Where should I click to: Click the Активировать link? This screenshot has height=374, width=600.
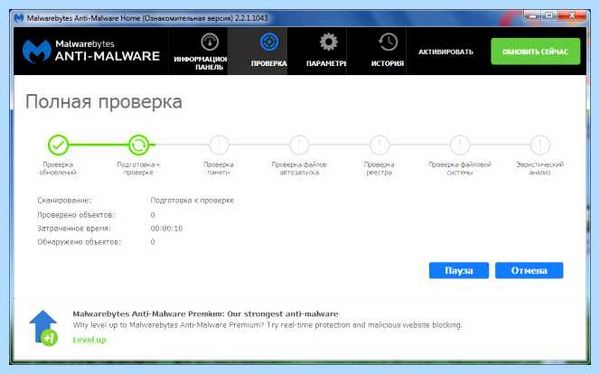[x=446, y=52]
